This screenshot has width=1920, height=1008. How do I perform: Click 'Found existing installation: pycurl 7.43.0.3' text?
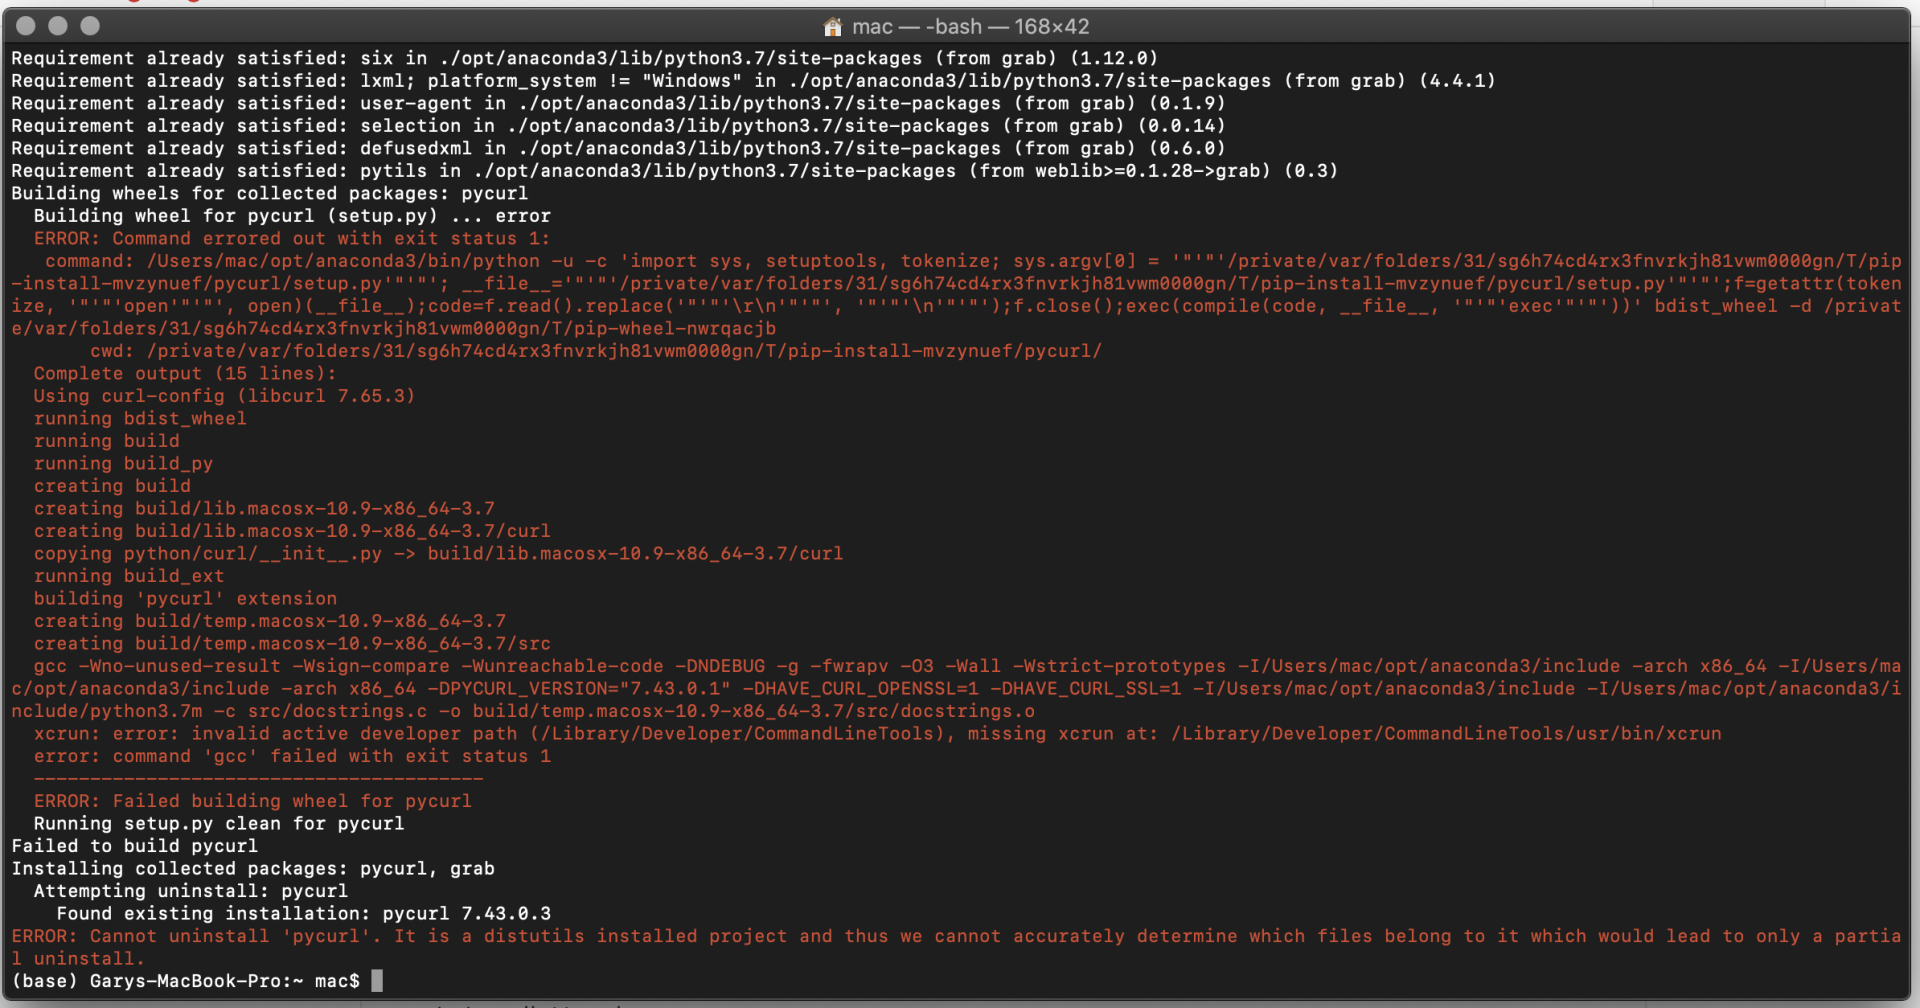[304, 914]
